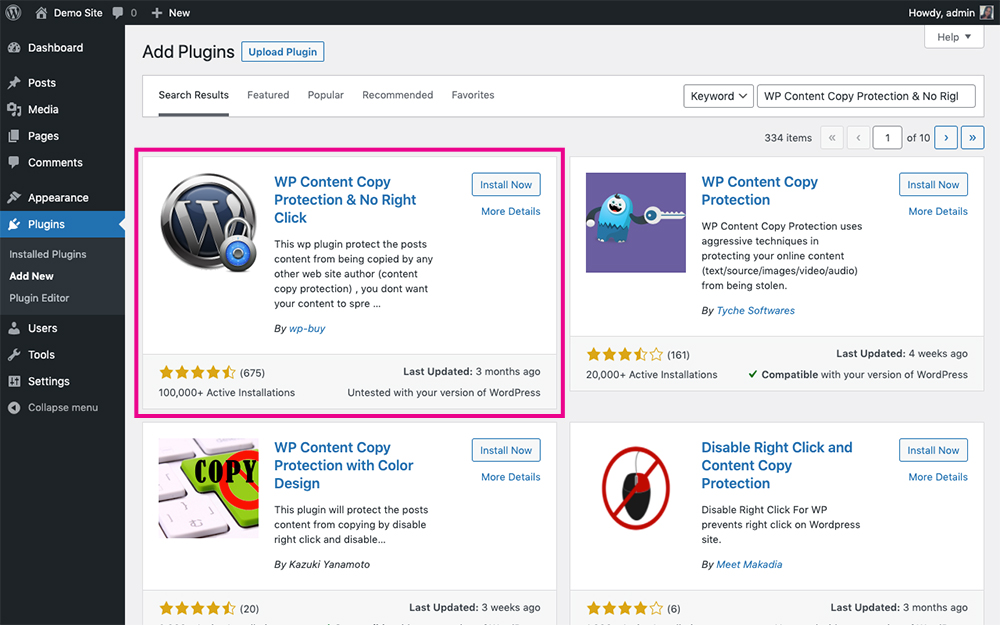This screenshot has height=625, width=1000.
Task: Open Protection with Color Design title link
Action: [x=343, y=466]
